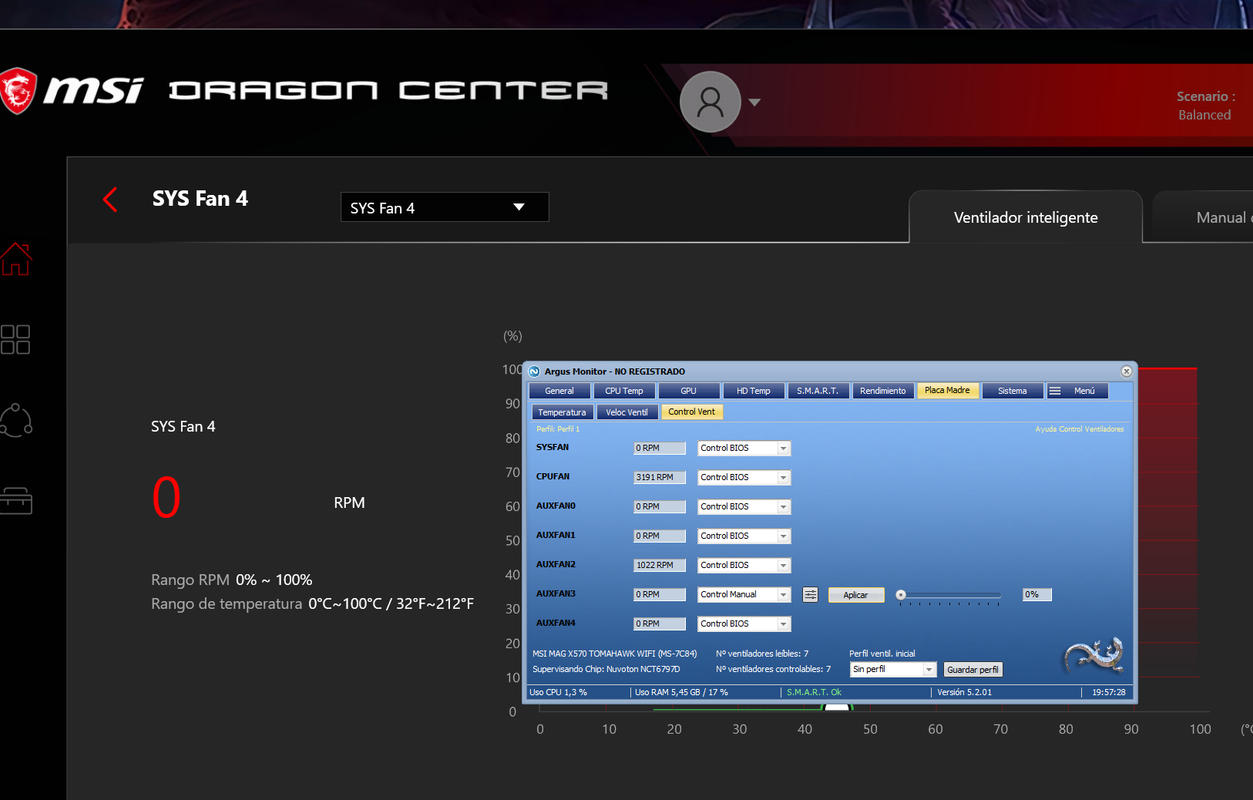Open the Temperatura sub-tab
1253x800 pixels.
tap(562, 412)
